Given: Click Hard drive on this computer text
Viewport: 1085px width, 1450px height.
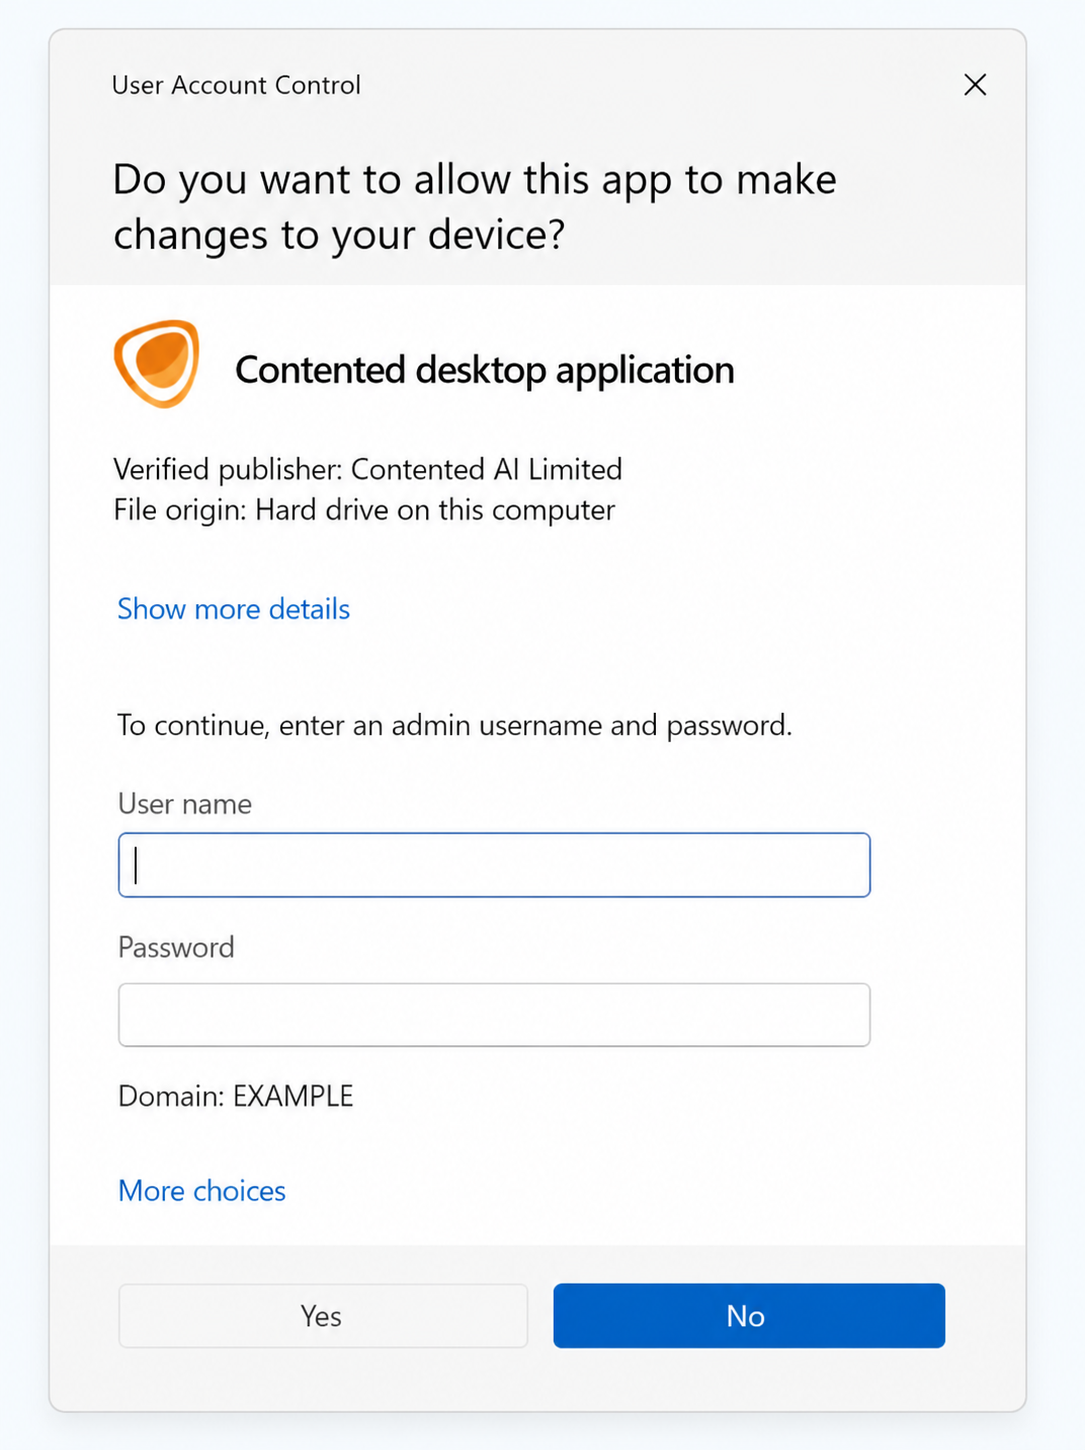Looking at the screenshot, I should pyautogui.click(x=435, y=510).
